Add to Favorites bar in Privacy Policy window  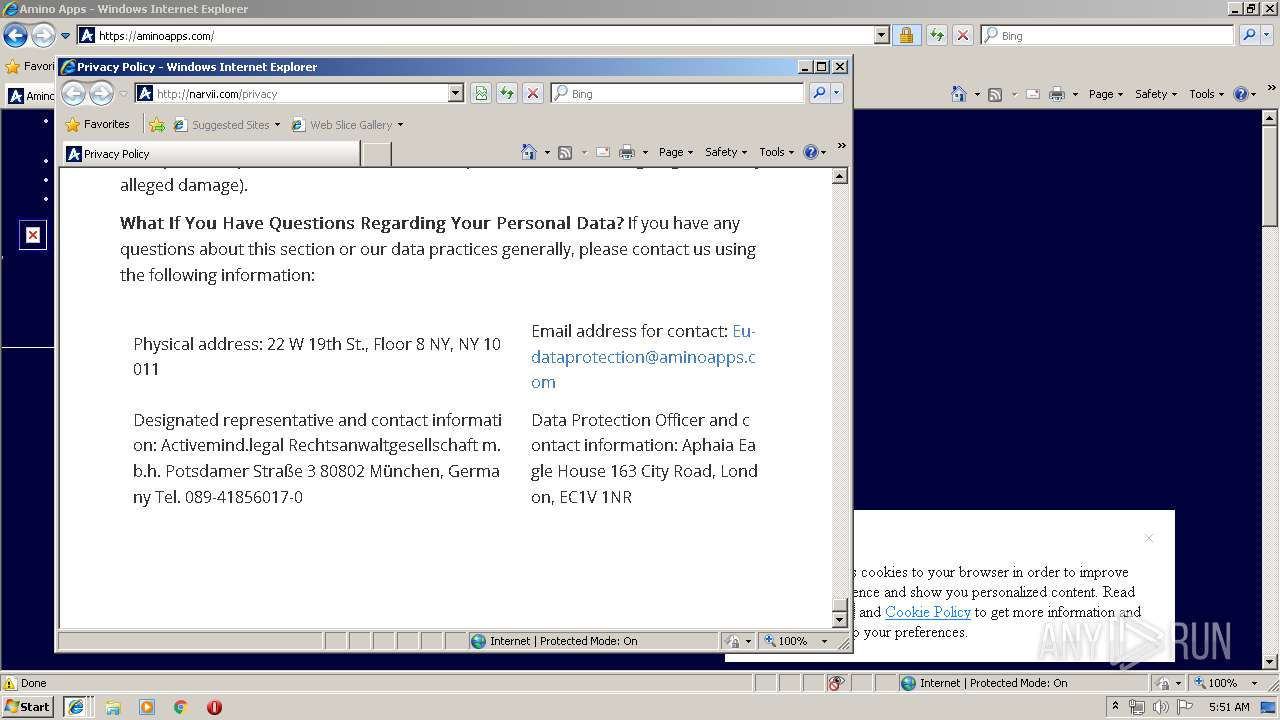coord(157,125)
